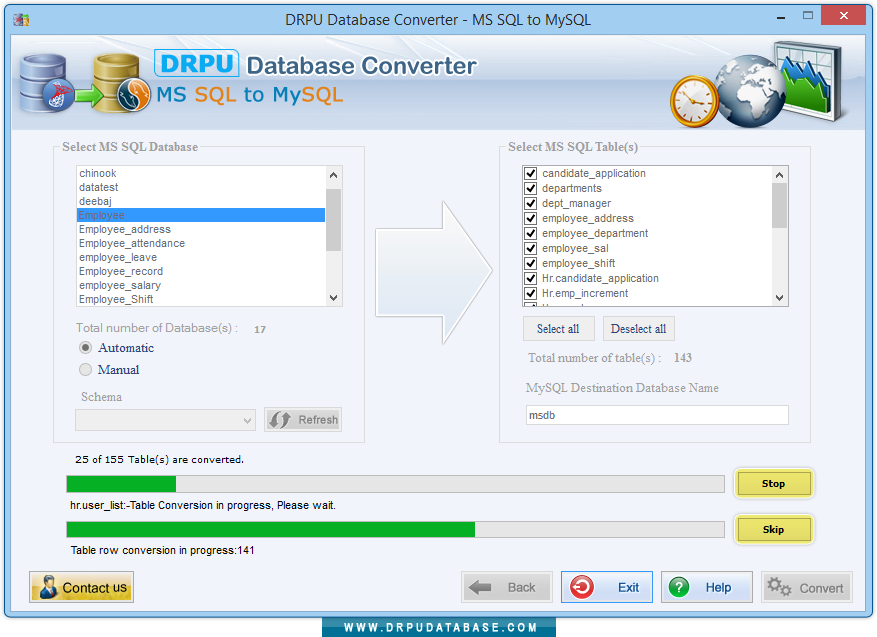Screen dimensions: 877x637
Task: Click the Convert gears icon
Action: pyautogui.click(x=779, y=587)
